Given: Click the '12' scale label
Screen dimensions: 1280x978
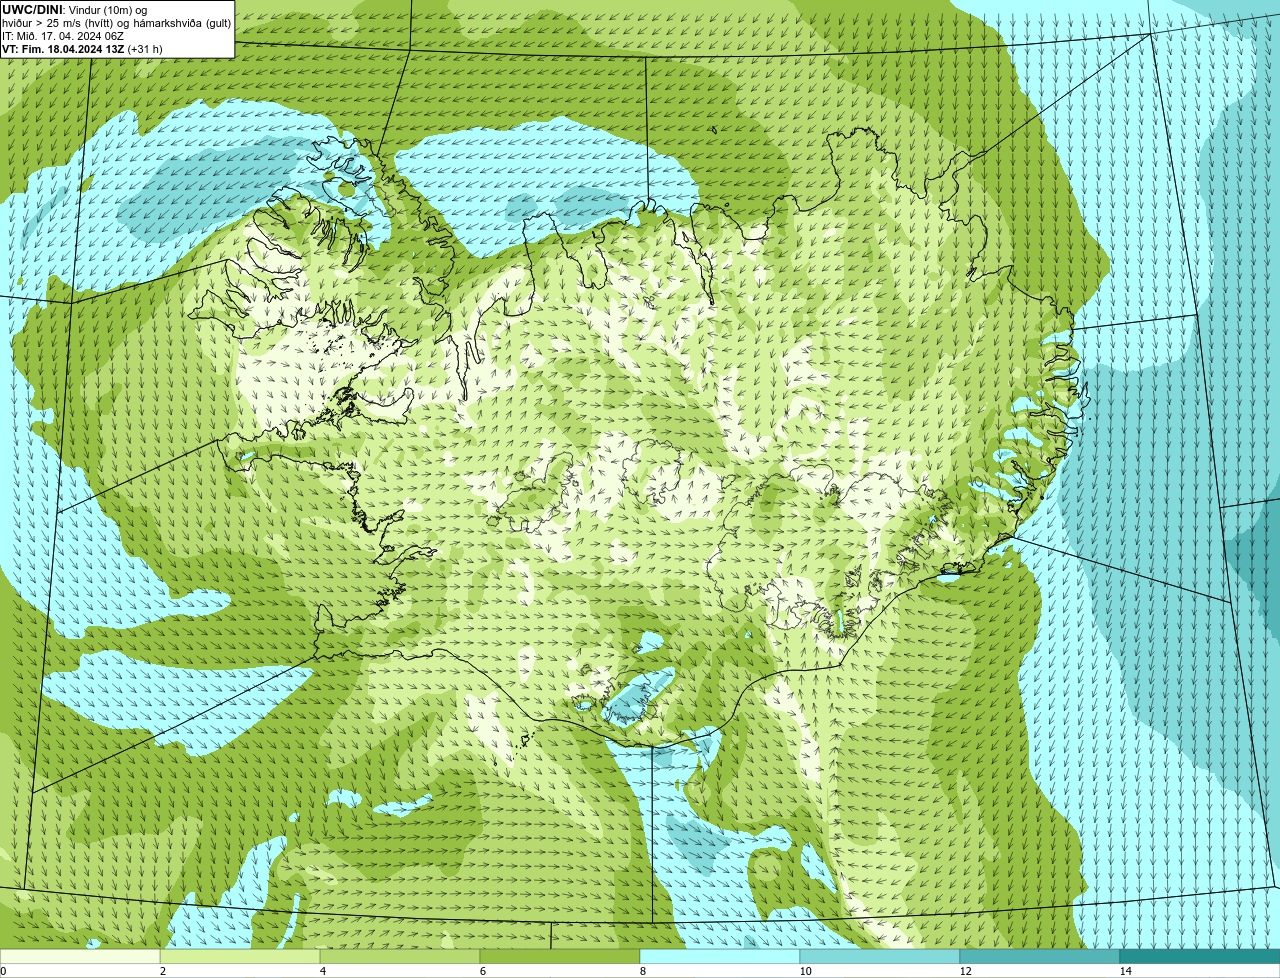Looking at the screenshot, I should (965, 971).
